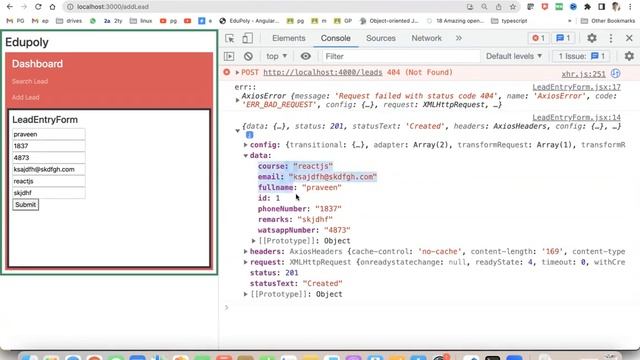Click the course field containing reactjs
The height and width of the screenshot is (360, 640).
tap(49, 181)
